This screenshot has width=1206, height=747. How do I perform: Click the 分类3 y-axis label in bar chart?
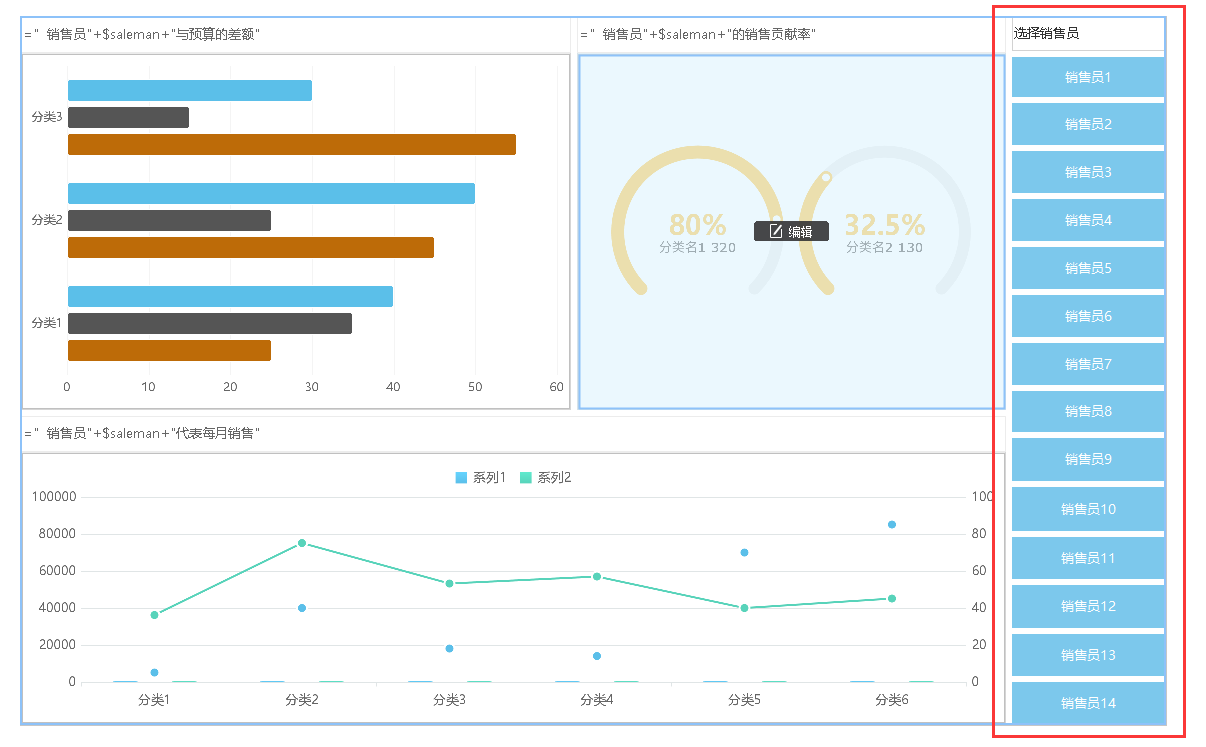47,117
